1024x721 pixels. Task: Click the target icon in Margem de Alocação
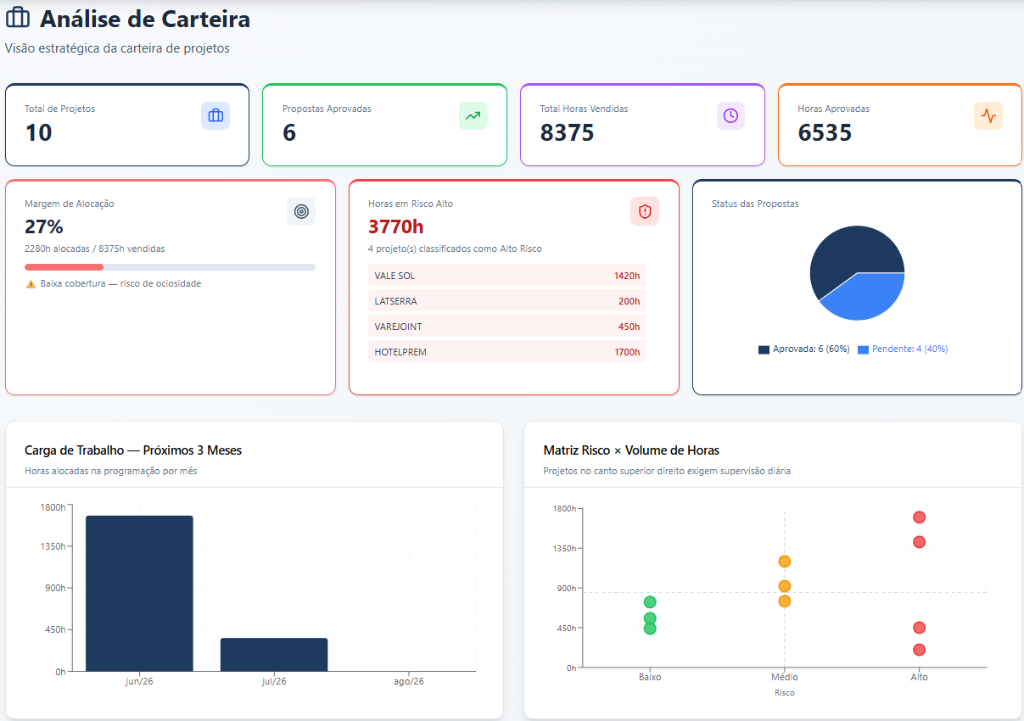coord(301,211)
